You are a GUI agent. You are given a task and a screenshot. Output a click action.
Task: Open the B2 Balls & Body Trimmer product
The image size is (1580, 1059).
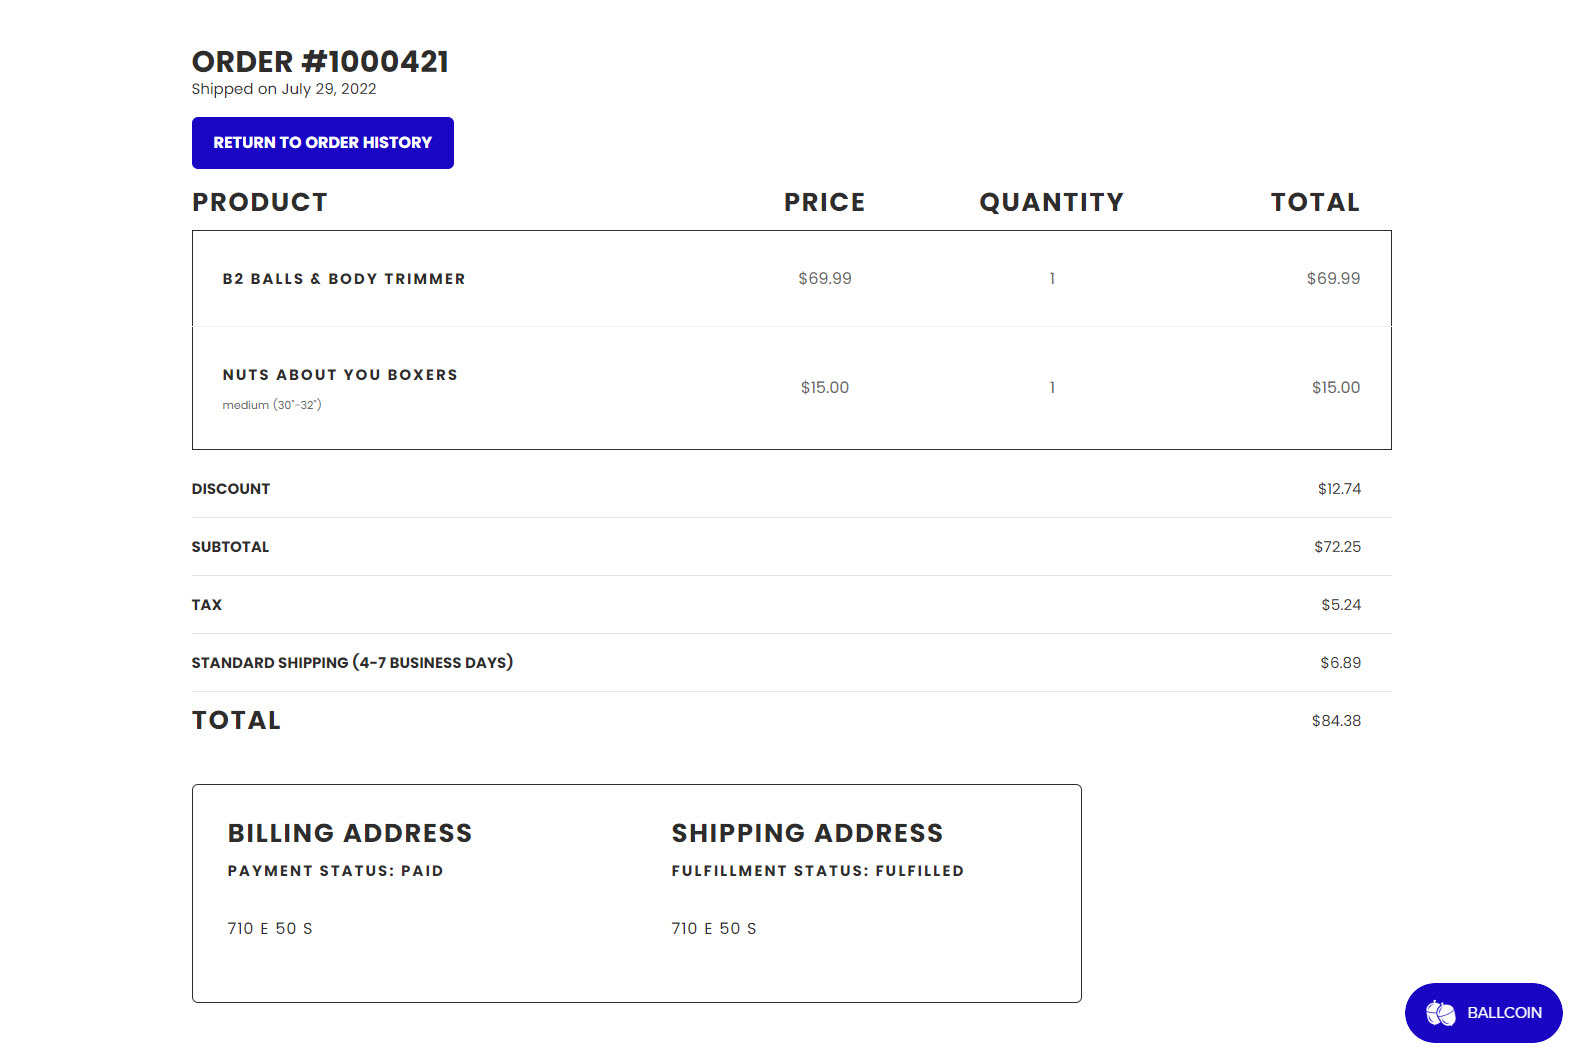tap(344, 279)
